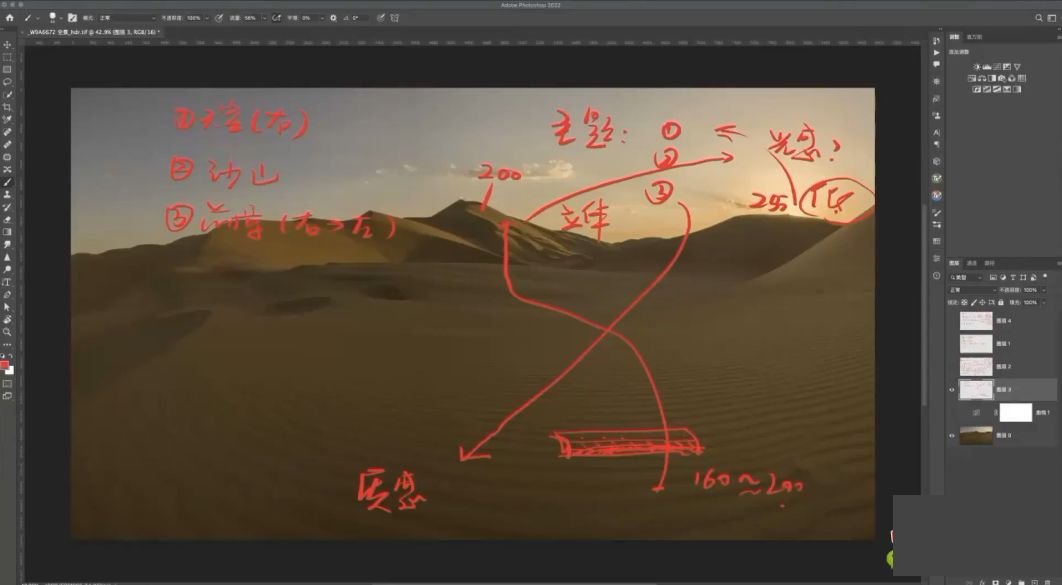Select the Clone Stamp tool
This screenshot has height=585, width=1062.
(x=7, y=194)
